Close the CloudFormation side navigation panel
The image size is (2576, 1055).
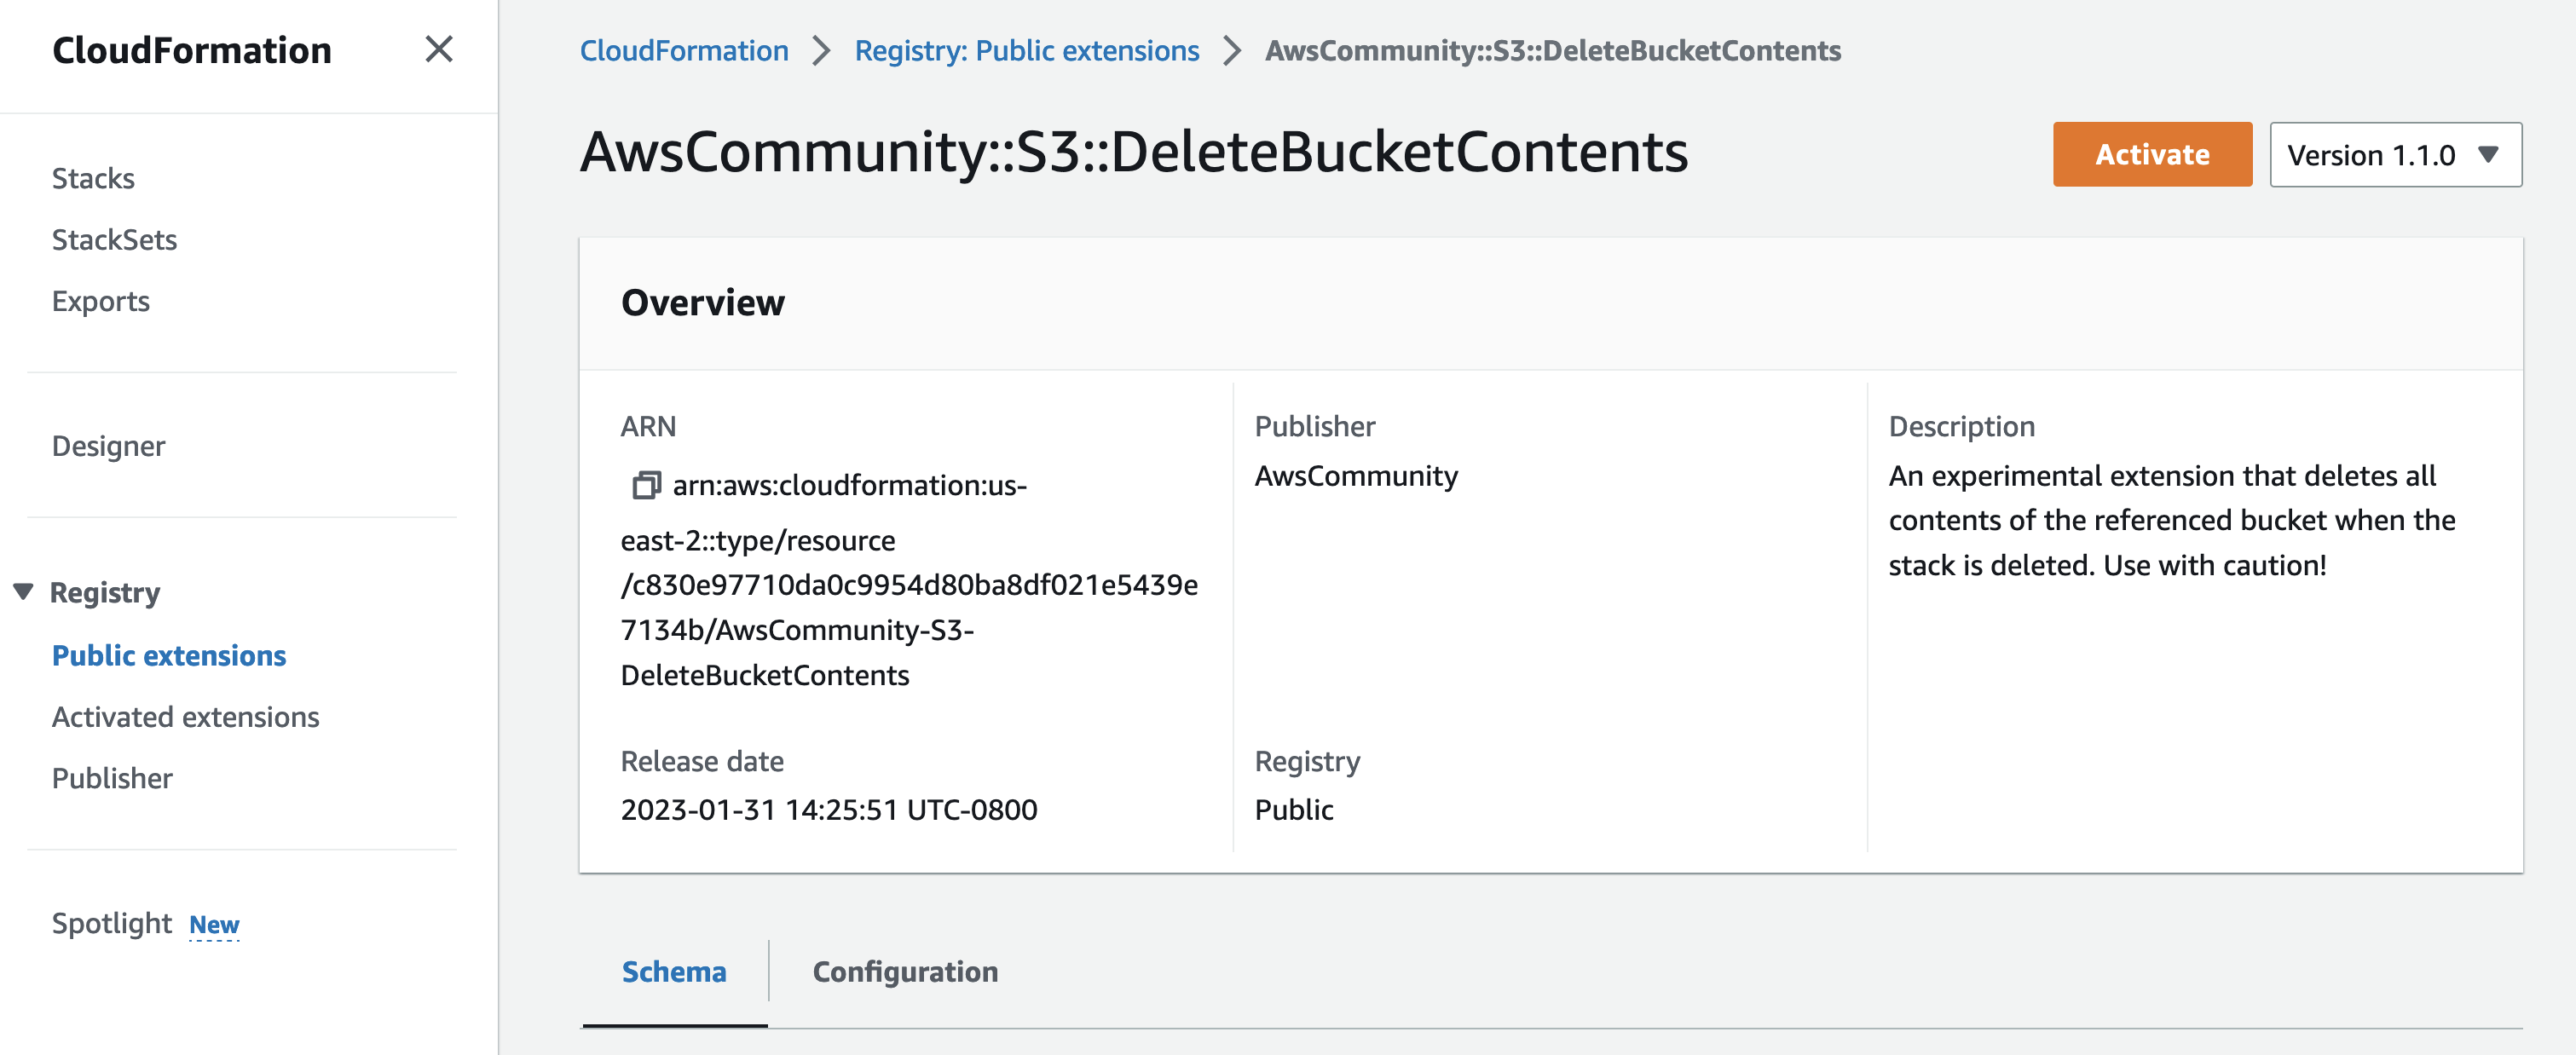439,49
